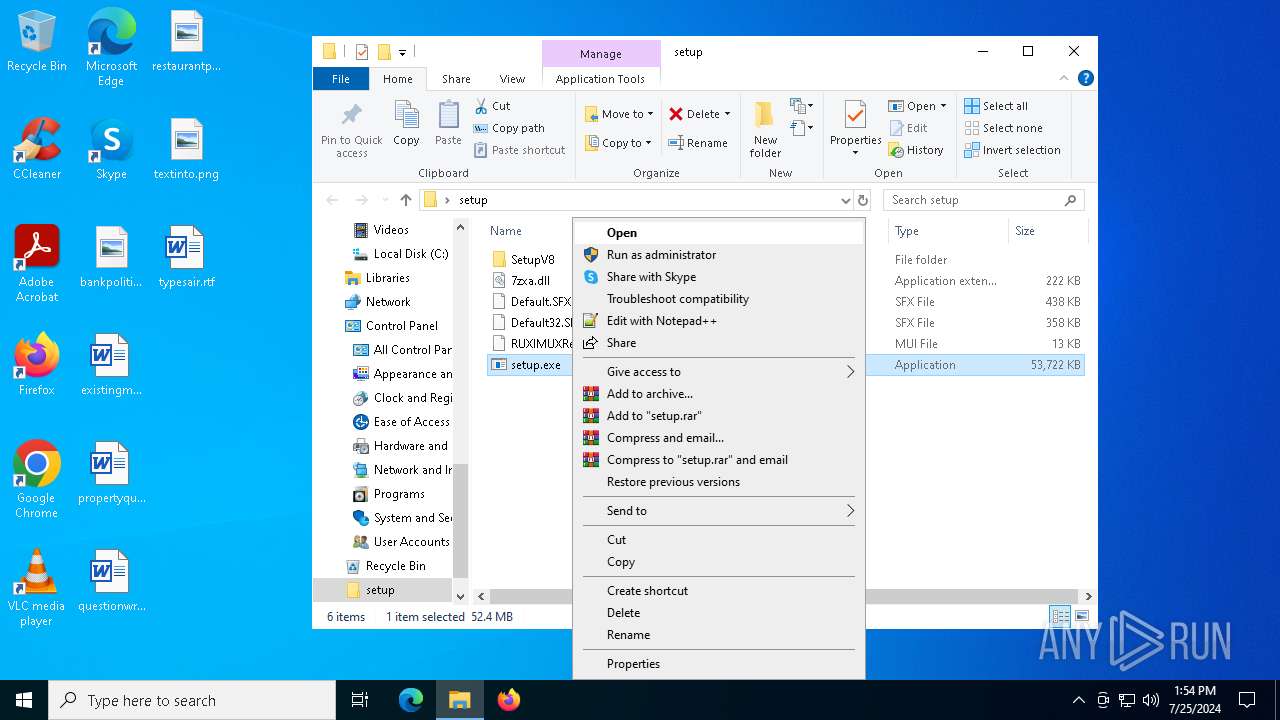Click History in the ribbon

click(915, 150)
